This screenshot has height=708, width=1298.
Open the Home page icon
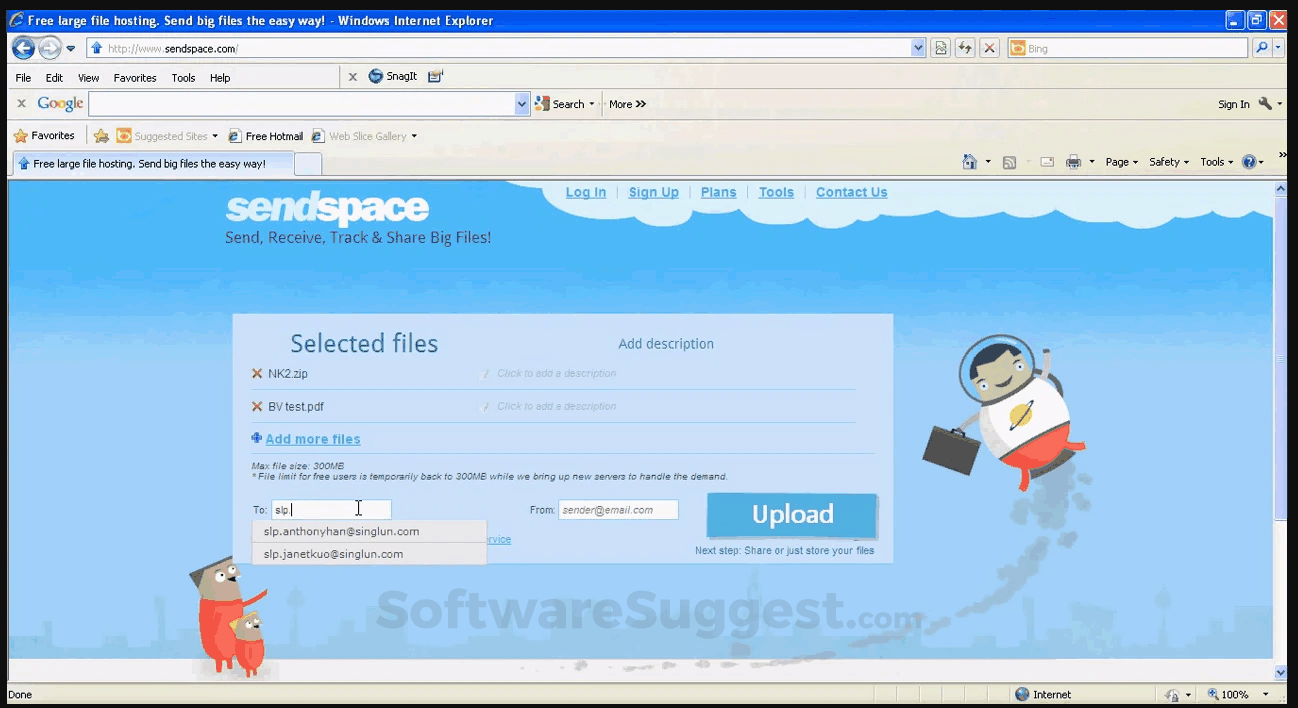[968, 161]
